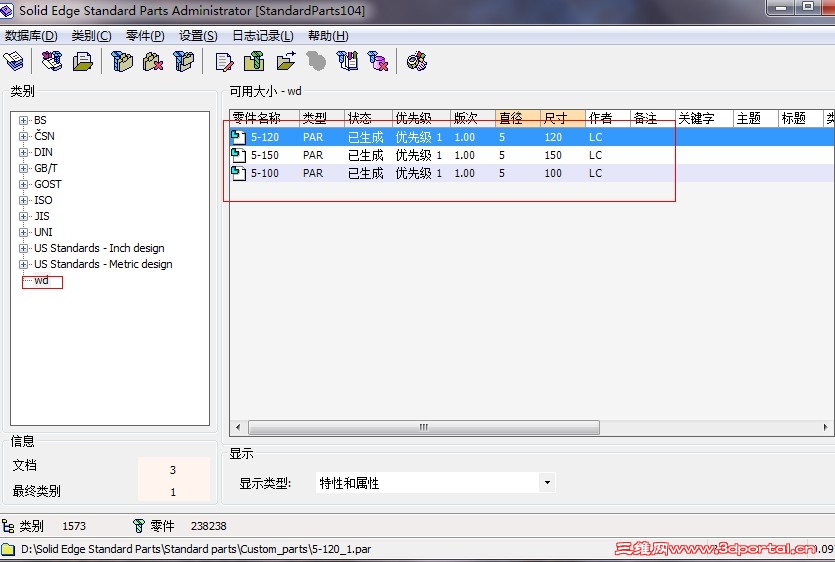Image resolution: width=835 pixels, height=562 pixels.
Task: Click the category tree icon in status bar
Action: pos(8,526)
